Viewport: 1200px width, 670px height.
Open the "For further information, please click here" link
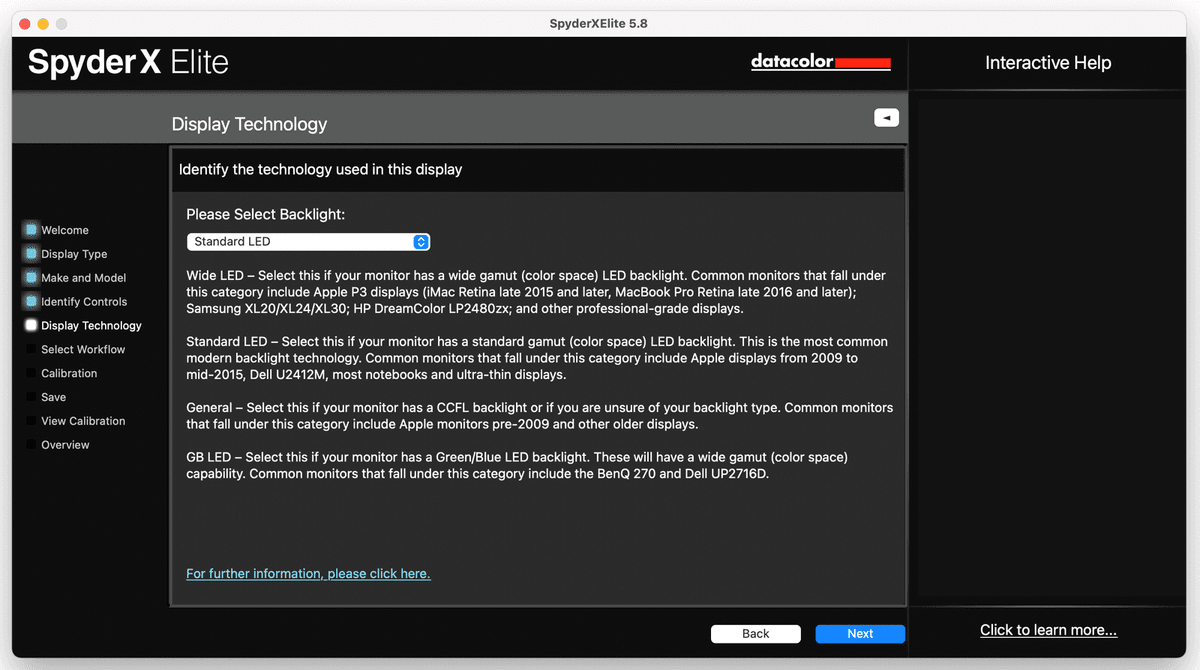coord(308,573)
